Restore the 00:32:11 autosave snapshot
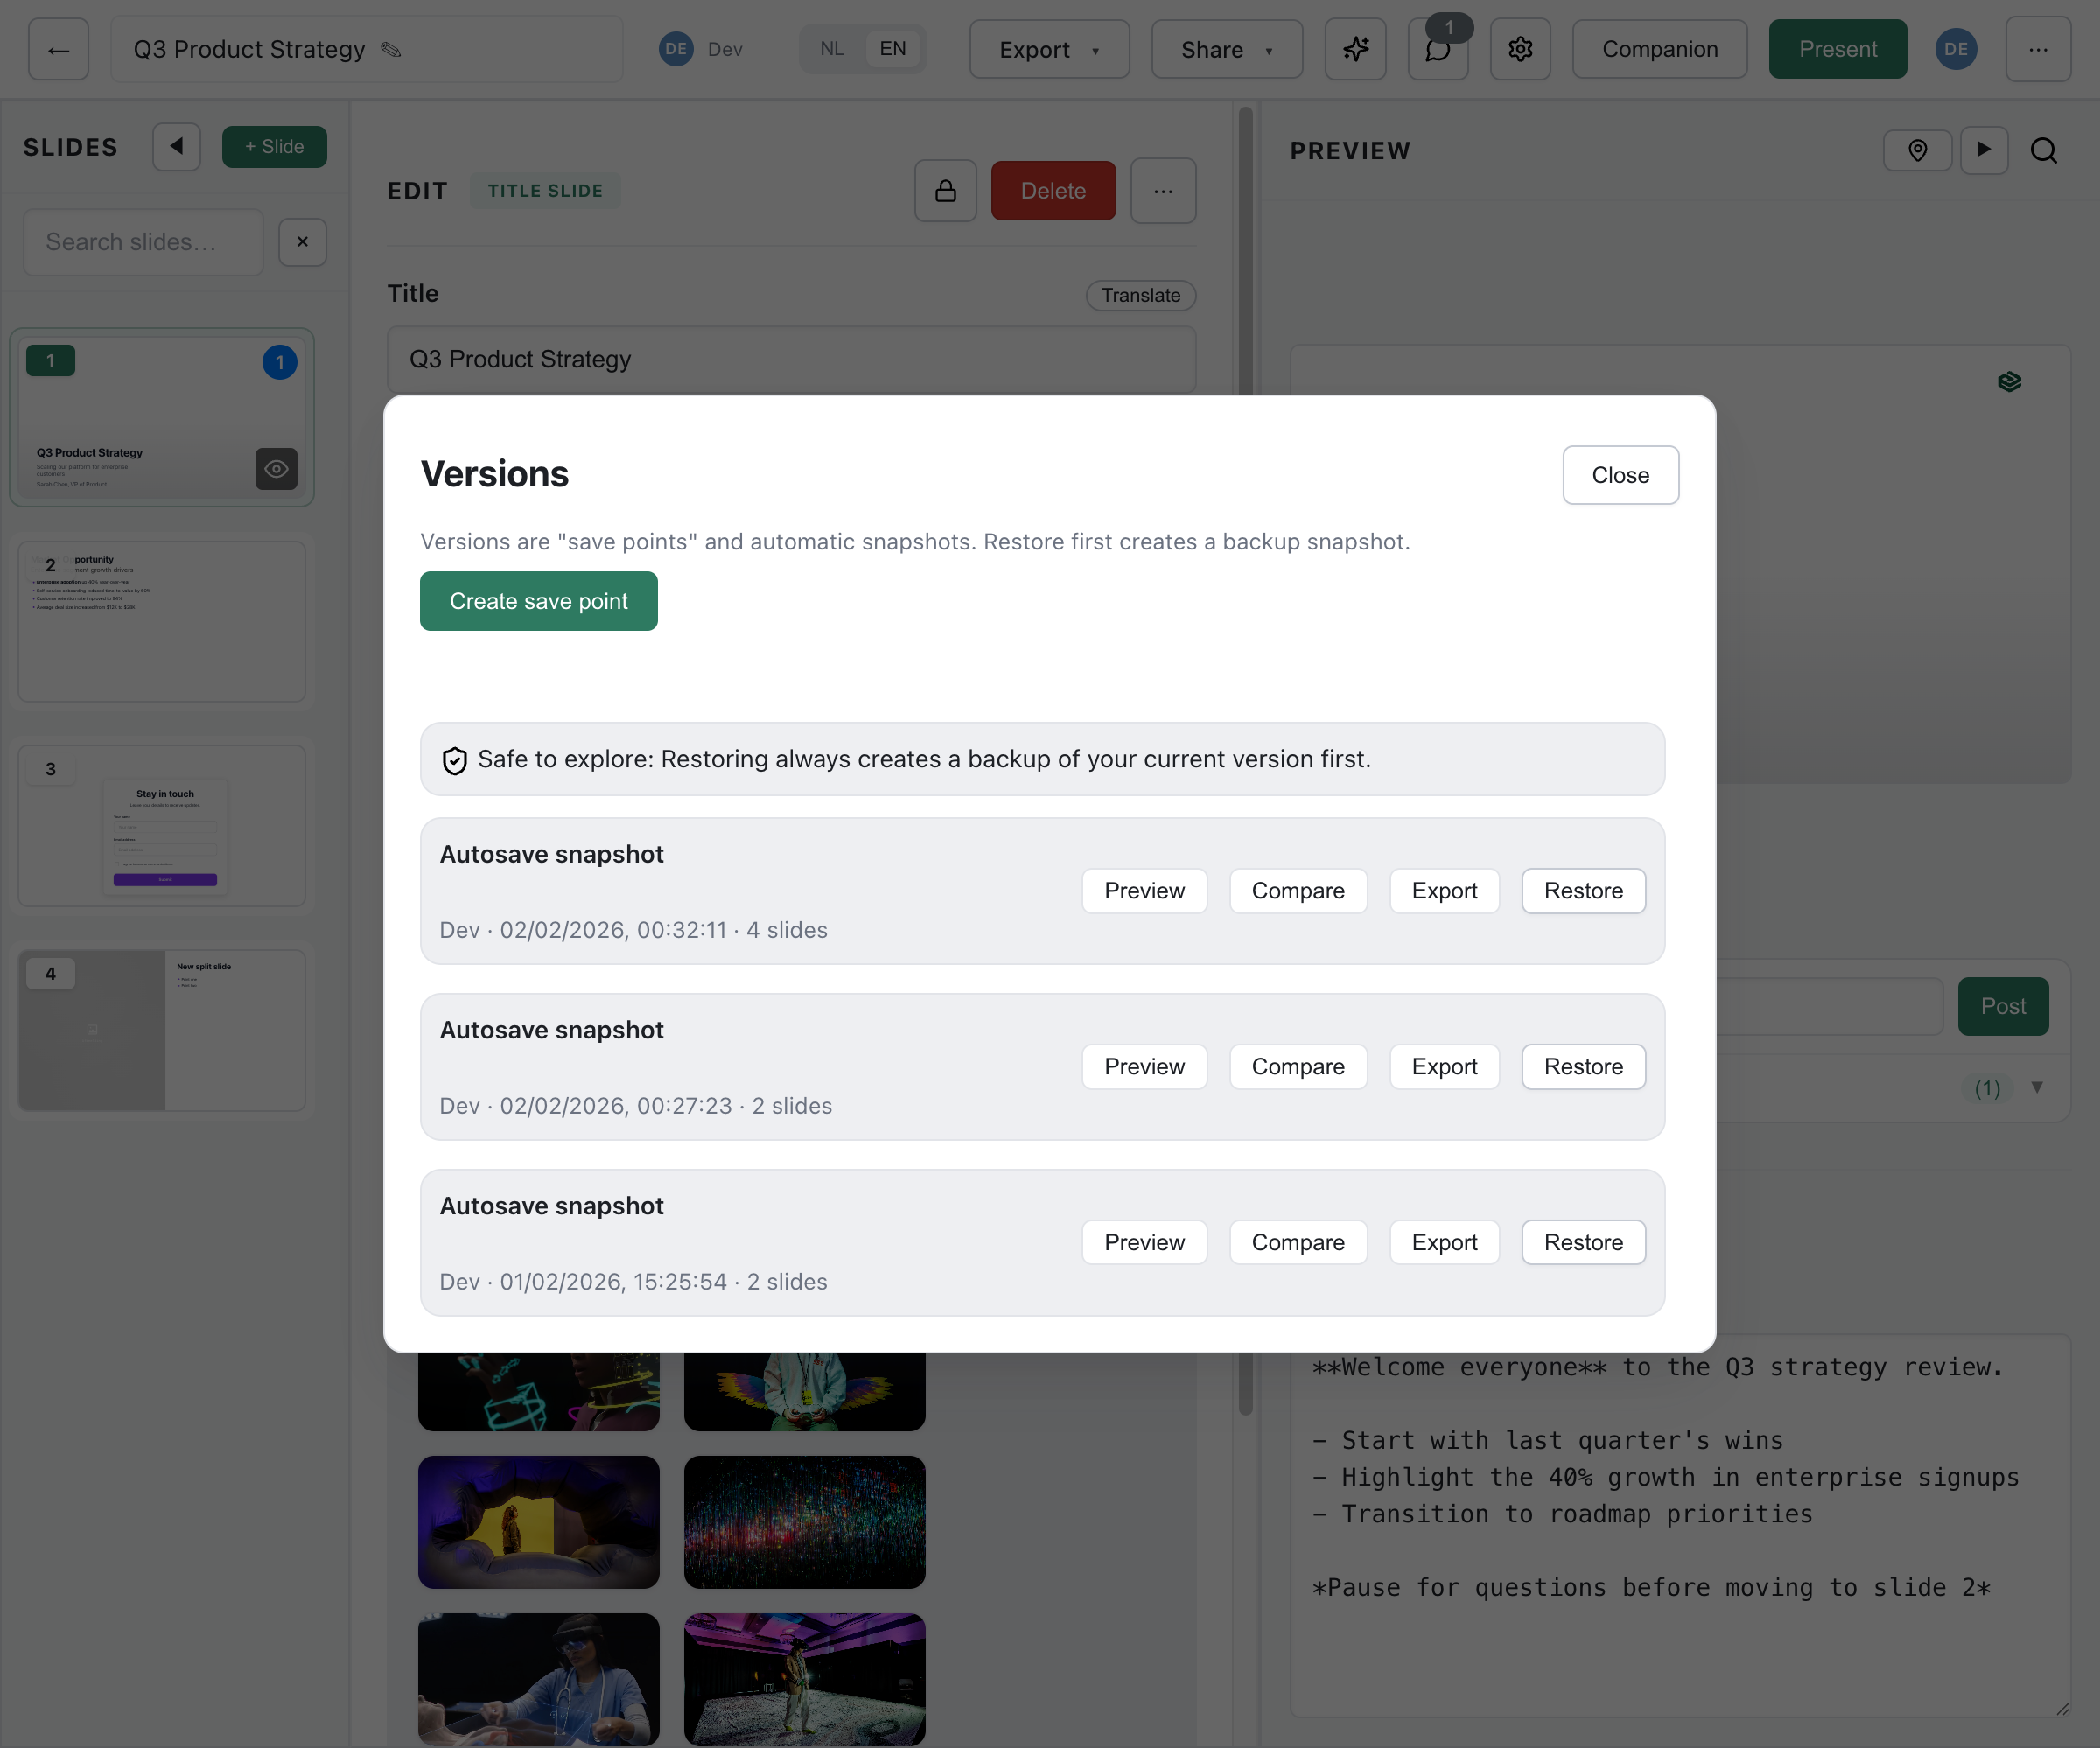The height and width of the screenshot is (1748, 2100). pos(1583,891)
